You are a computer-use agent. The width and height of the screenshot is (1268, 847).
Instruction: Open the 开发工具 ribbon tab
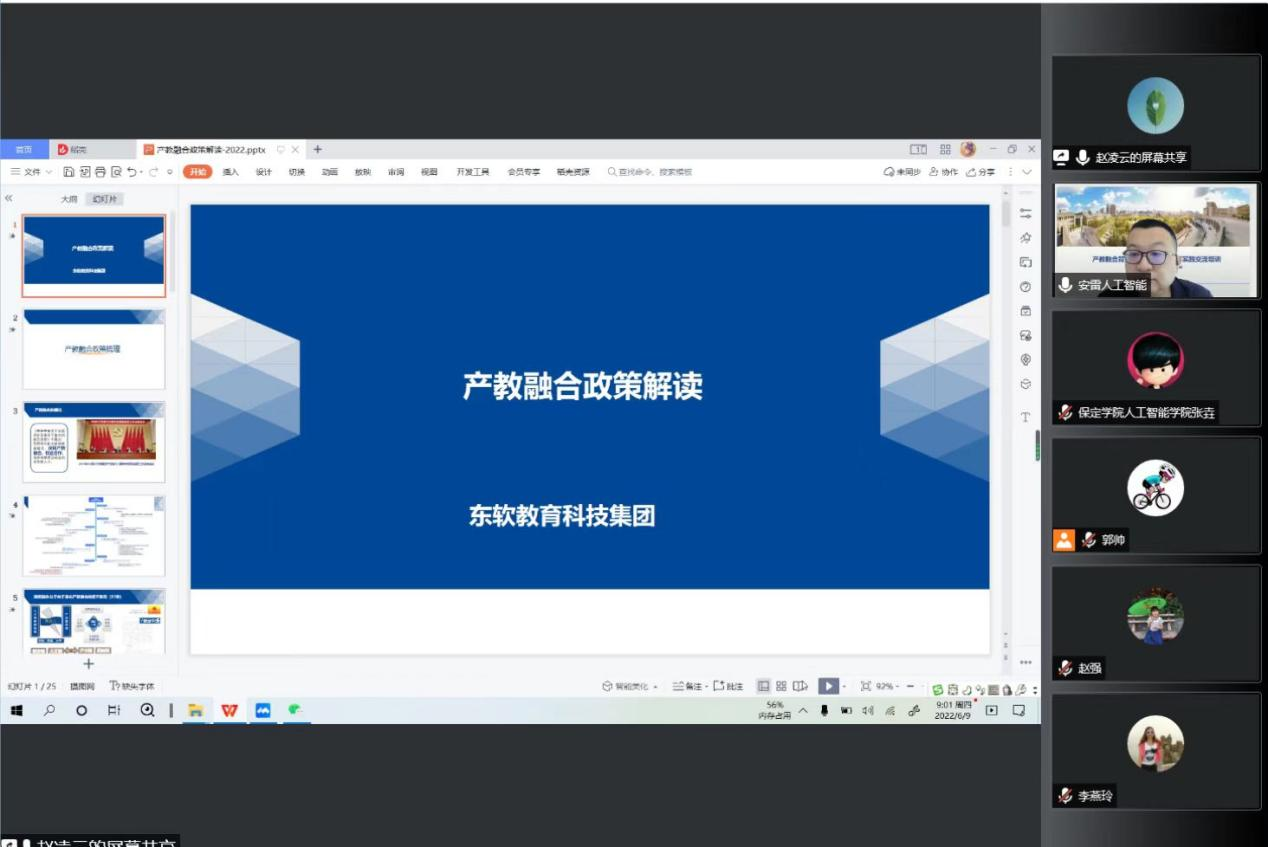pos(473,172)
